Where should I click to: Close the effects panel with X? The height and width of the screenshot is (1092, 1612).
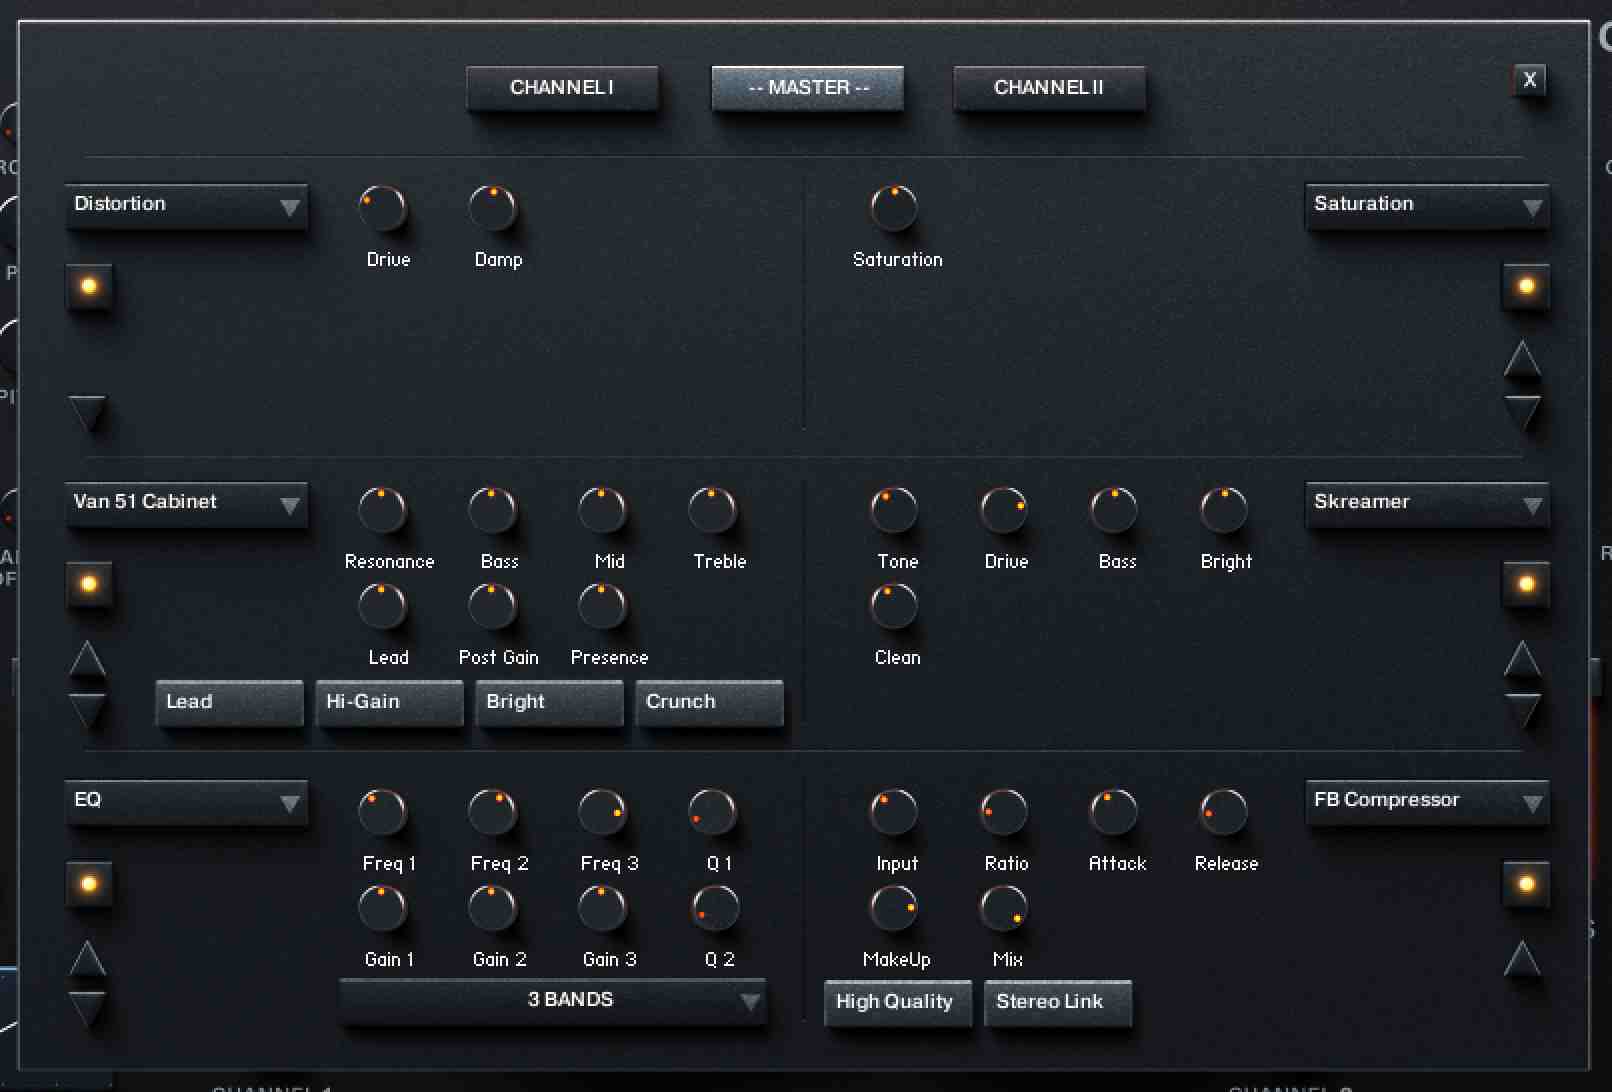(x=1529, y=80)
